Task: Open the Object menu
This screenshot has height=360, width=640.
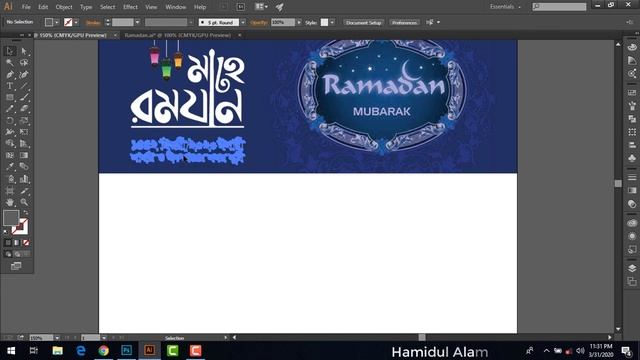Action: 64,7
